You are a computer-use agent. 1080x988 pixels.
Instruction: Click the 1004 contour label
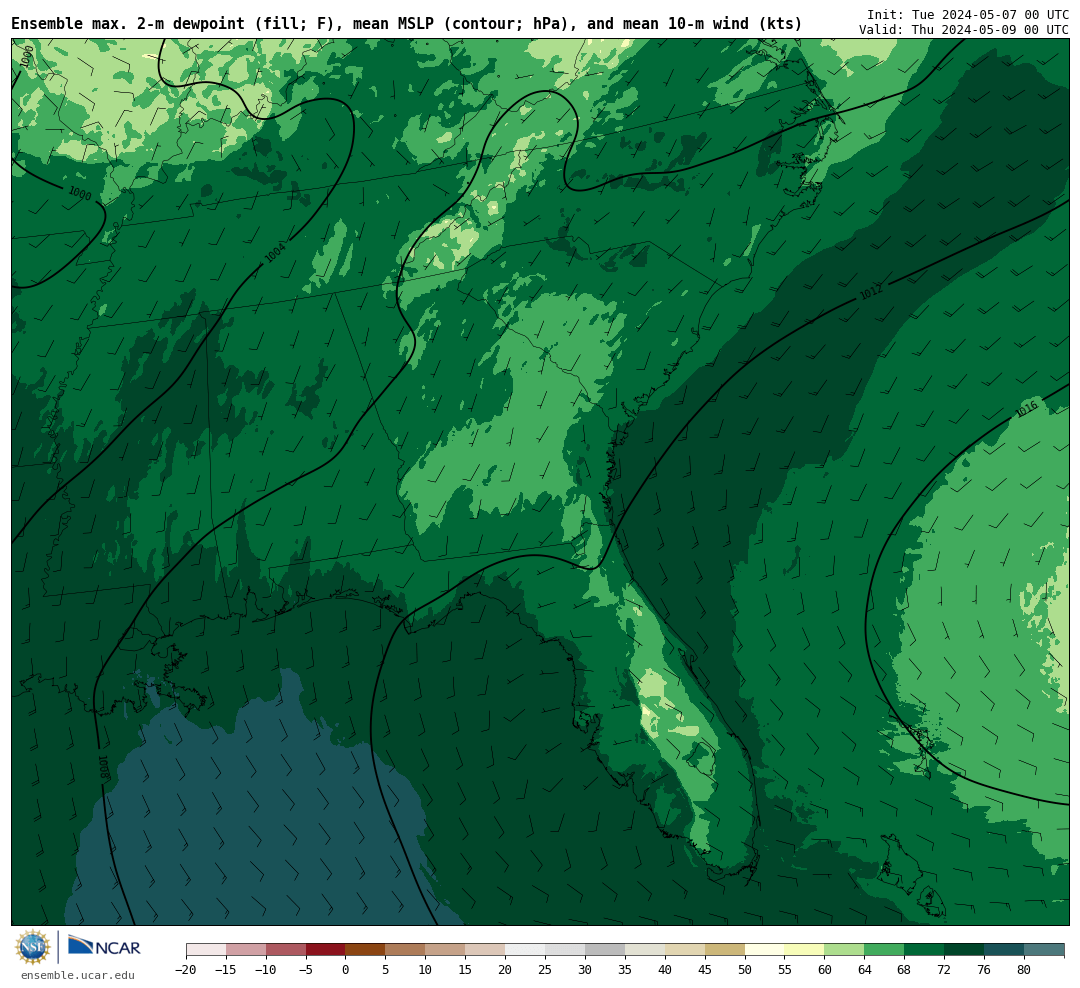tap(275, 253)
